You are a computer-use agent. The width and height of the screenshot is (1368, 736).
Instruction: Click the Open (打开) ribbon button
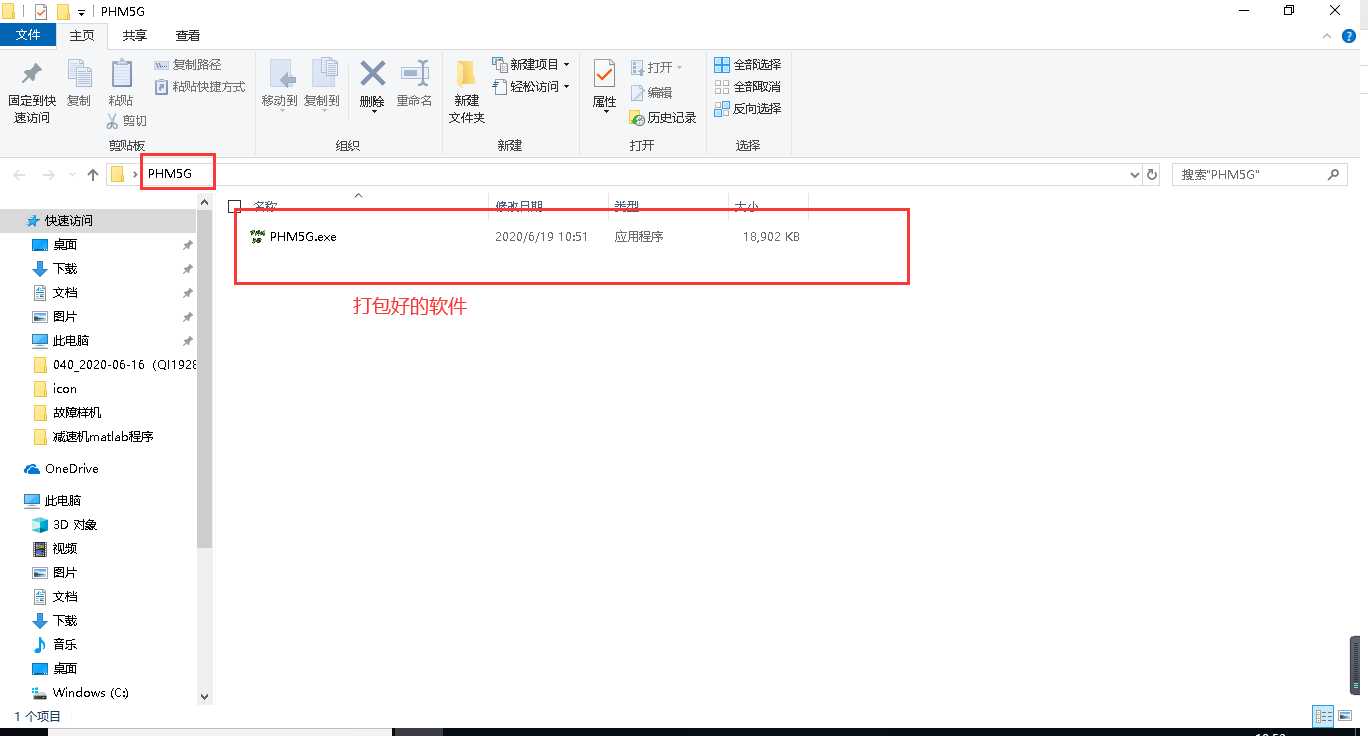[x=656, y=67]
